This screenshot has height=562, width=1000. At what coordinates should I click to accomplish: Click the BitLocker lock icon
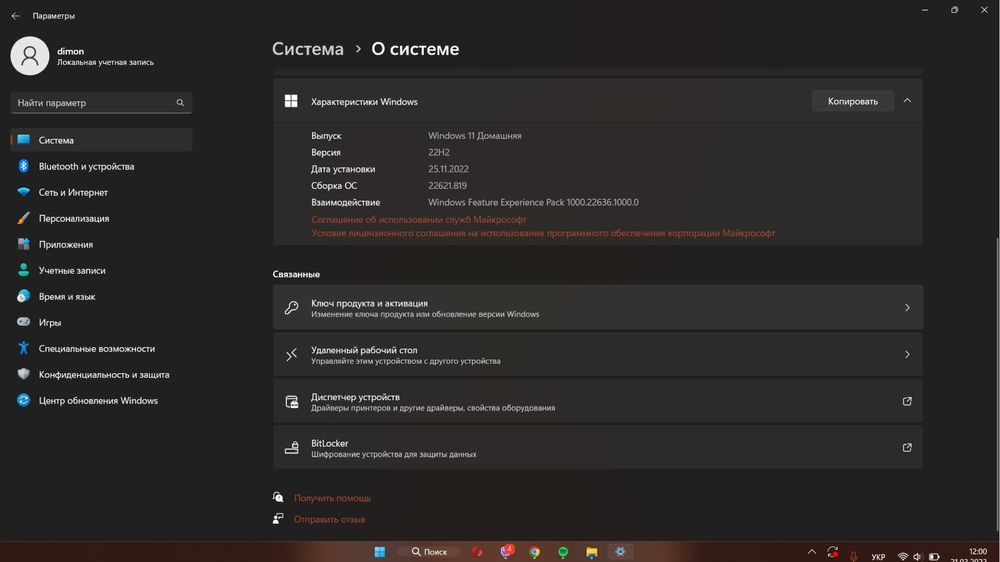pos(291,448)
